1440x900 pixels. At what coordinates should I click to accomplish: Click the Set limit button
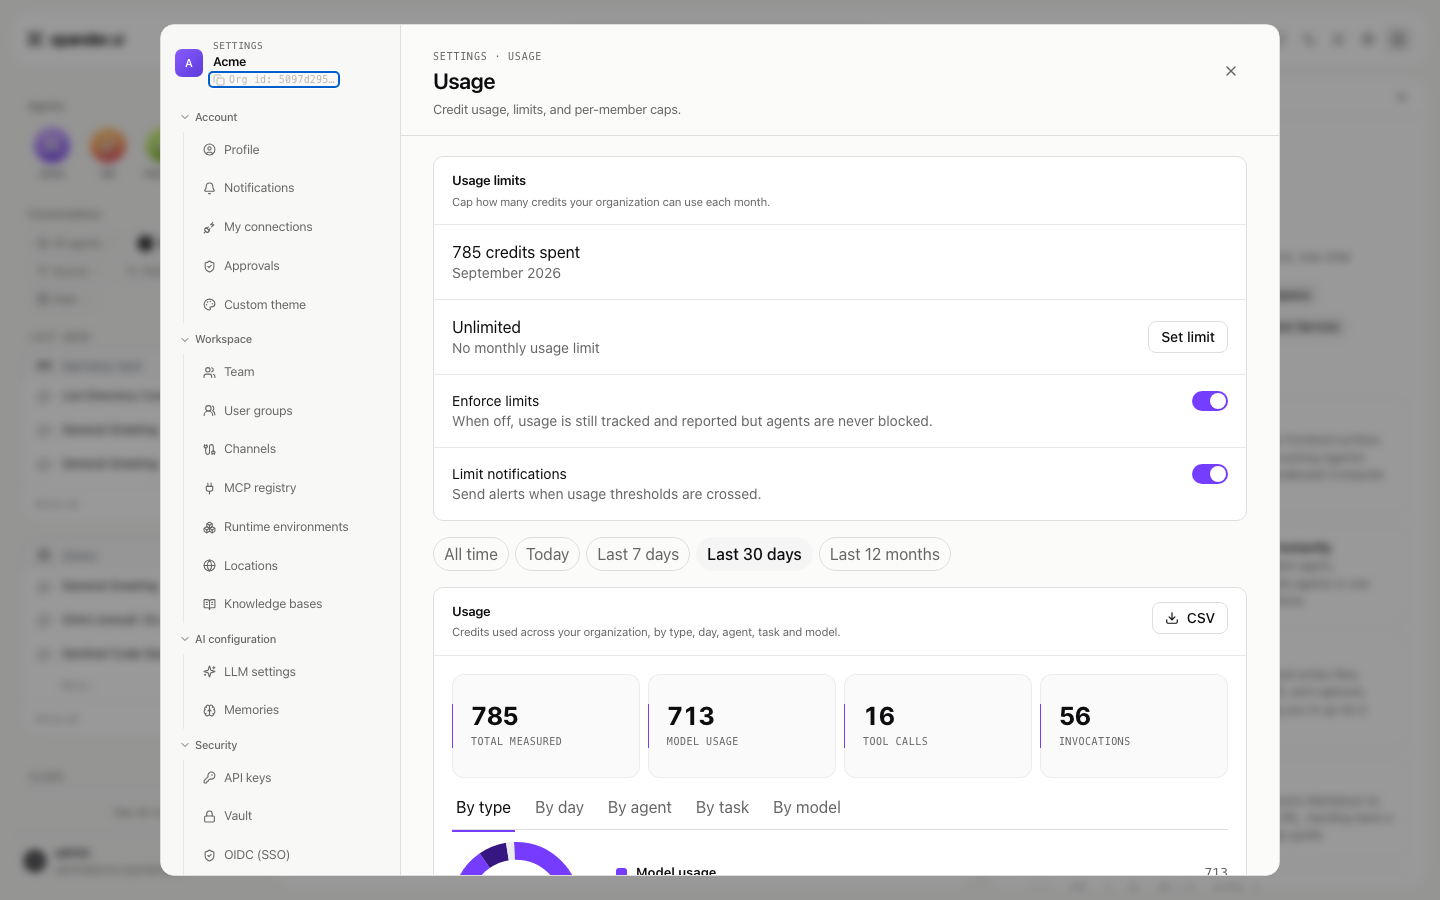coord(1188,337)
